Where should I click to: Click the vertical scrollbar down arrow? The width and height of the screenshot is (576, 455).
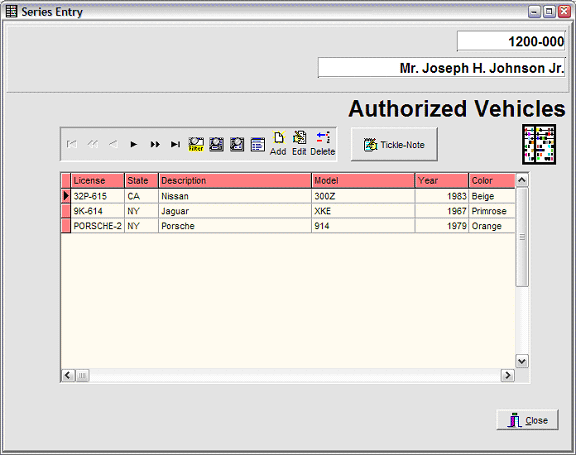pyautogui.click(x=522, y=361)
